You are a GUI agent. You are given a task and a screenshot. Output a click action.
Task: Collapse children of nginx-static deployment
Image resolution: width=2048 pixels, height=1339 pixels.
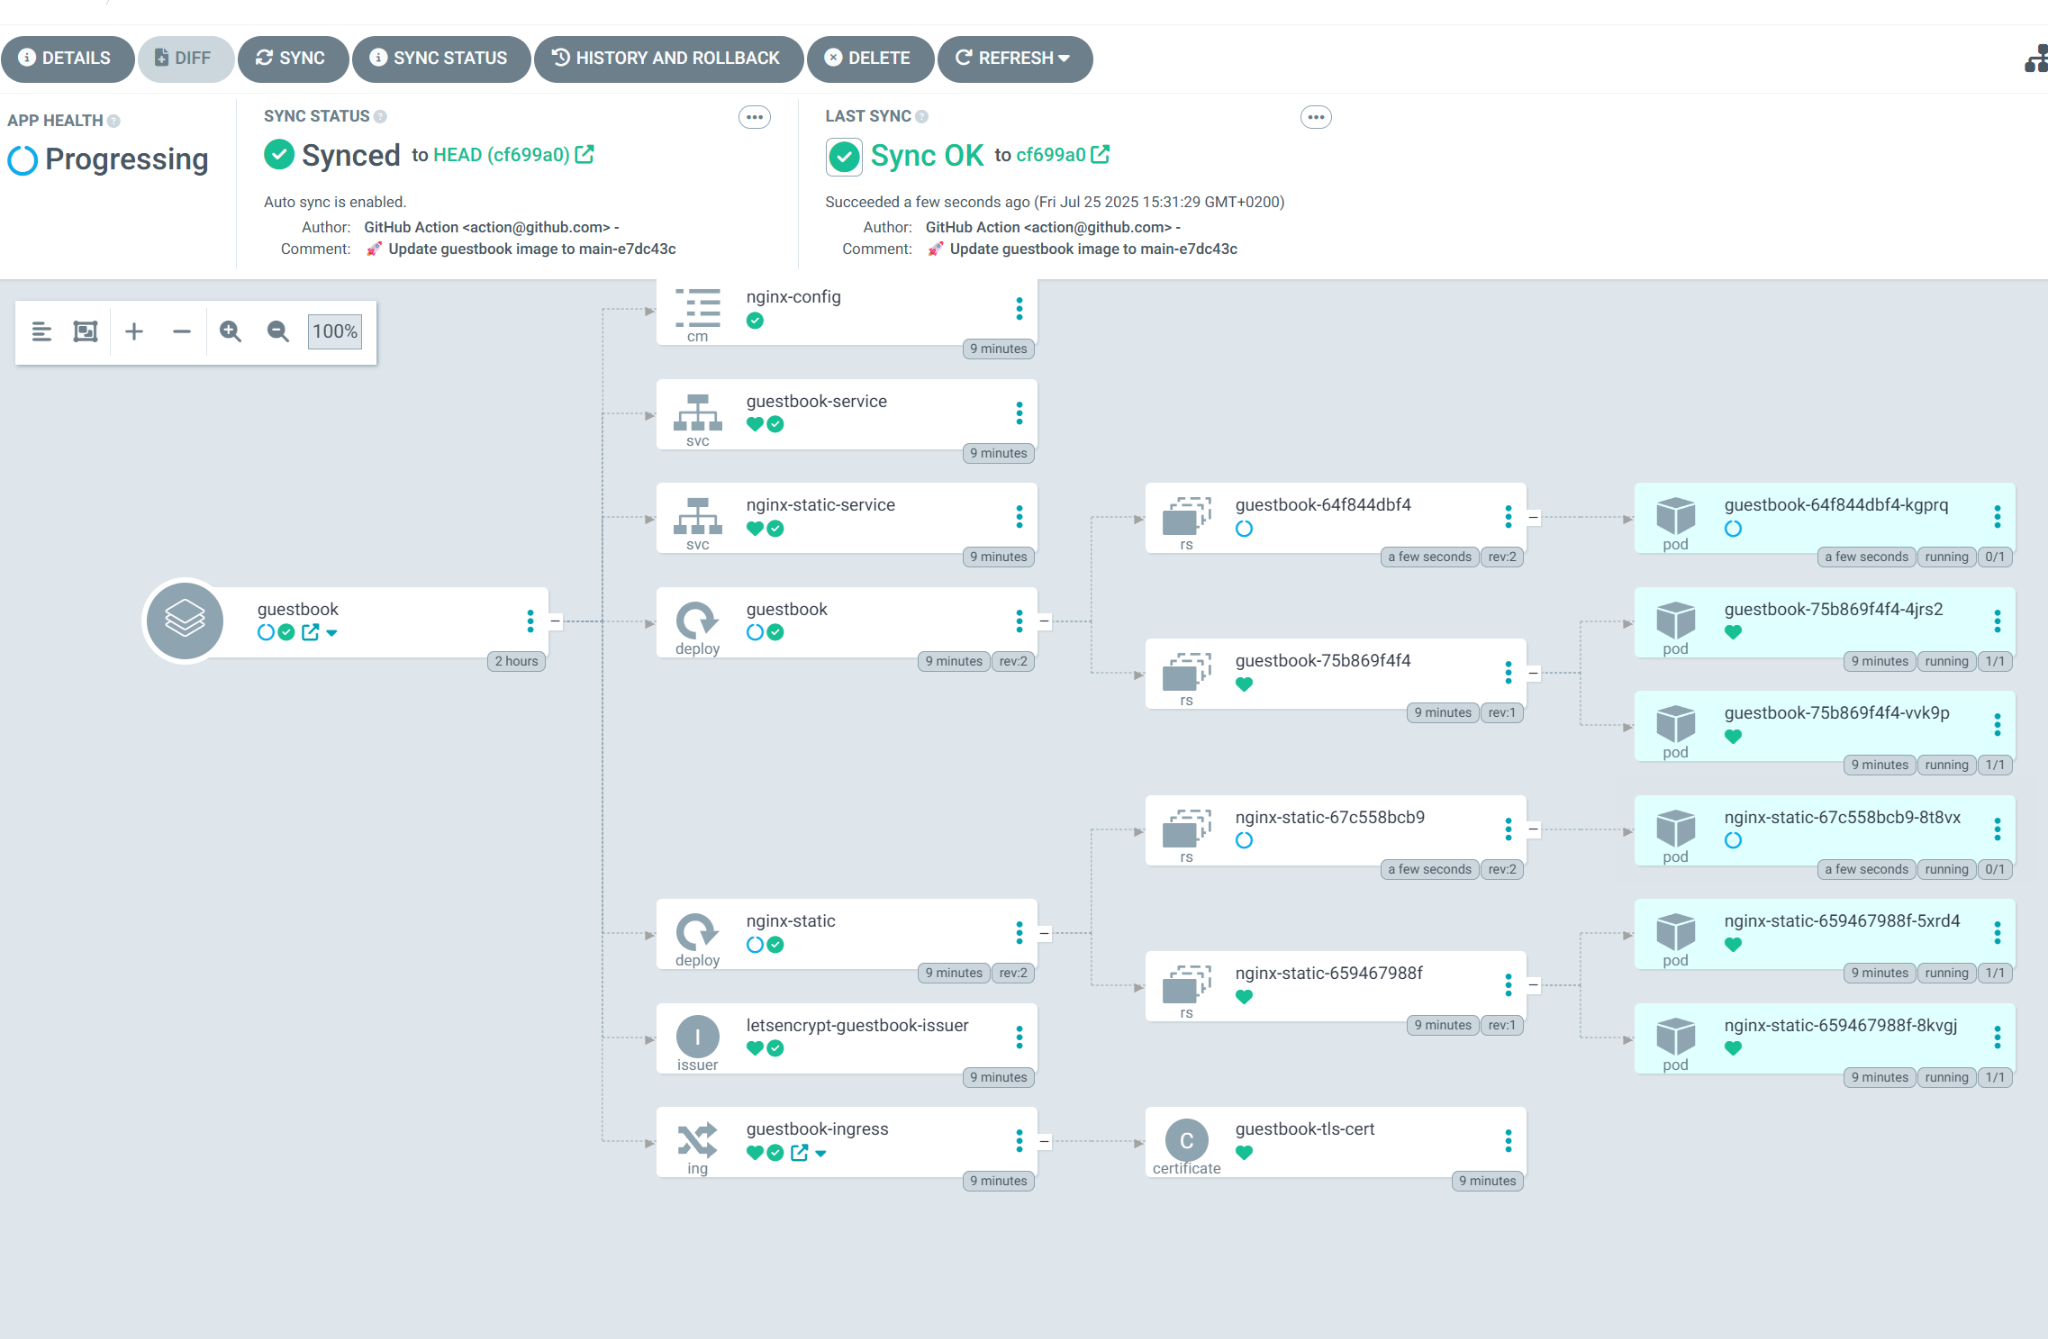pyautogui.click(x=1044, y=933)
